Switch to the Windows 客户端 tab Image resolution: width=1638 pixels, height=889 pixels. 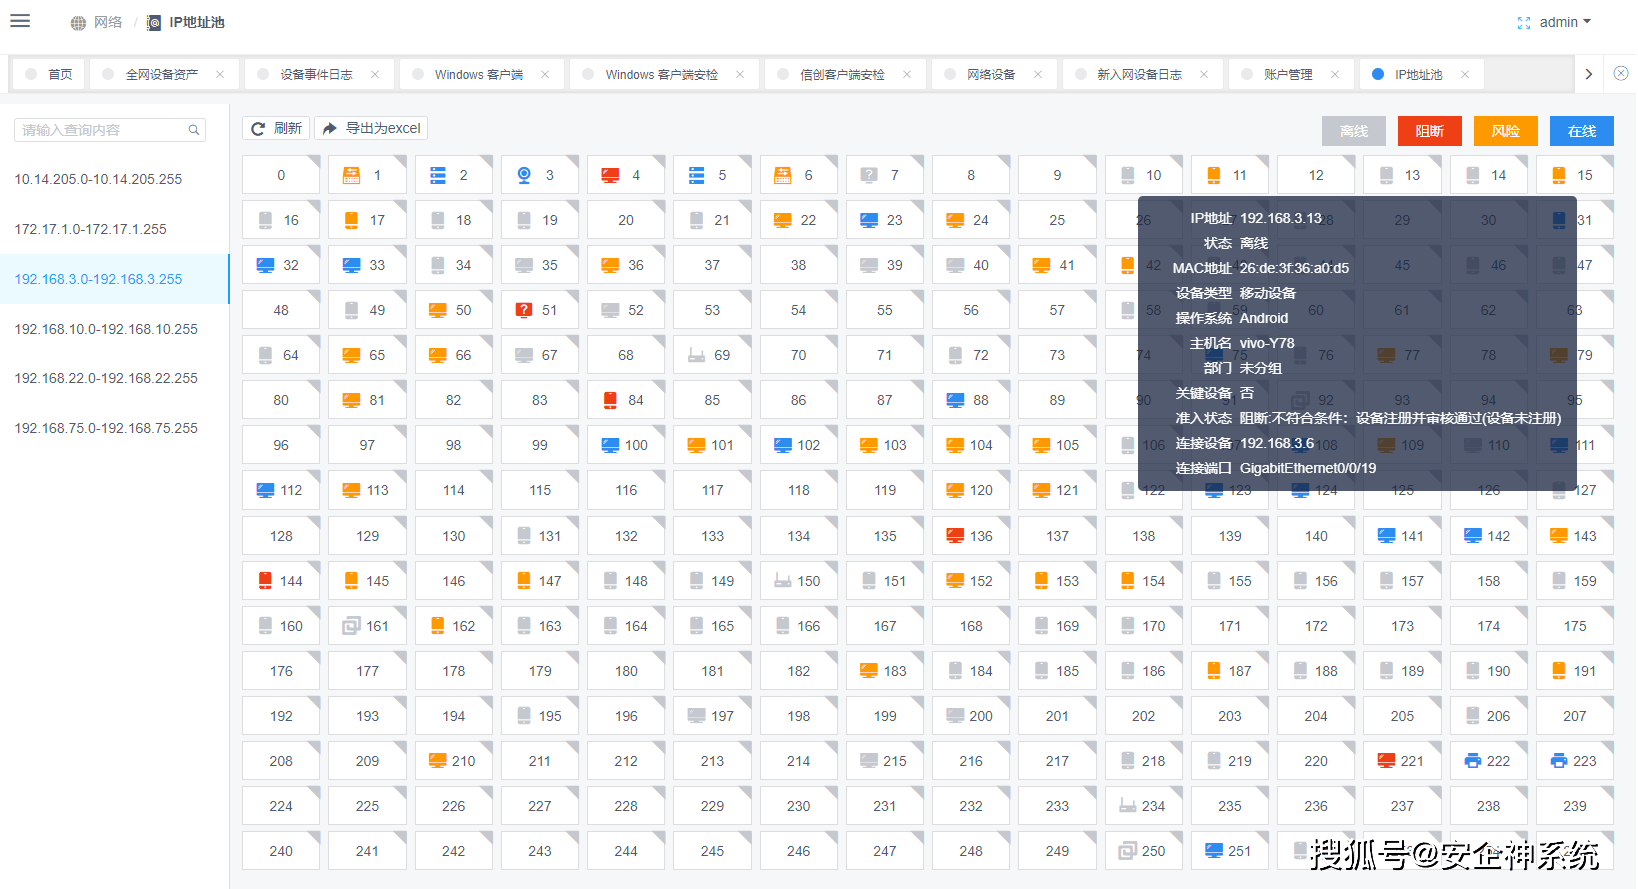point(479,74)
